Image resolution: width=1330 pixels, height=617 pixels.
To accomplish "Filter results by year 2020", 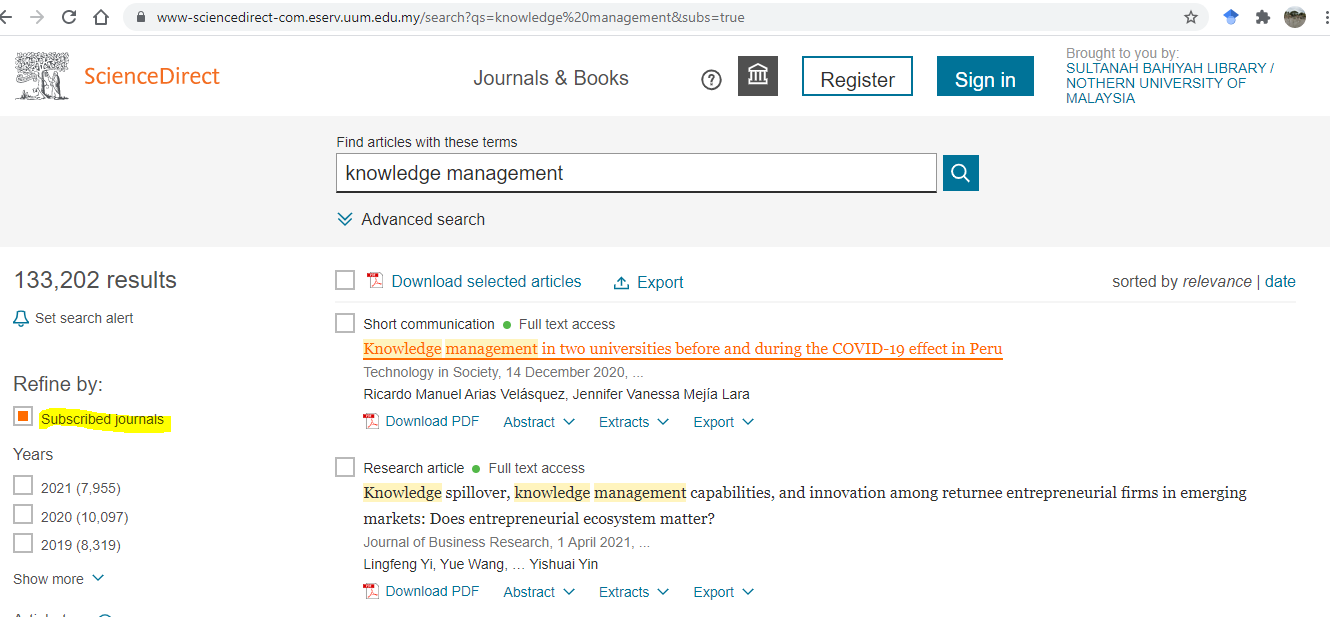I will pos(23,515).
